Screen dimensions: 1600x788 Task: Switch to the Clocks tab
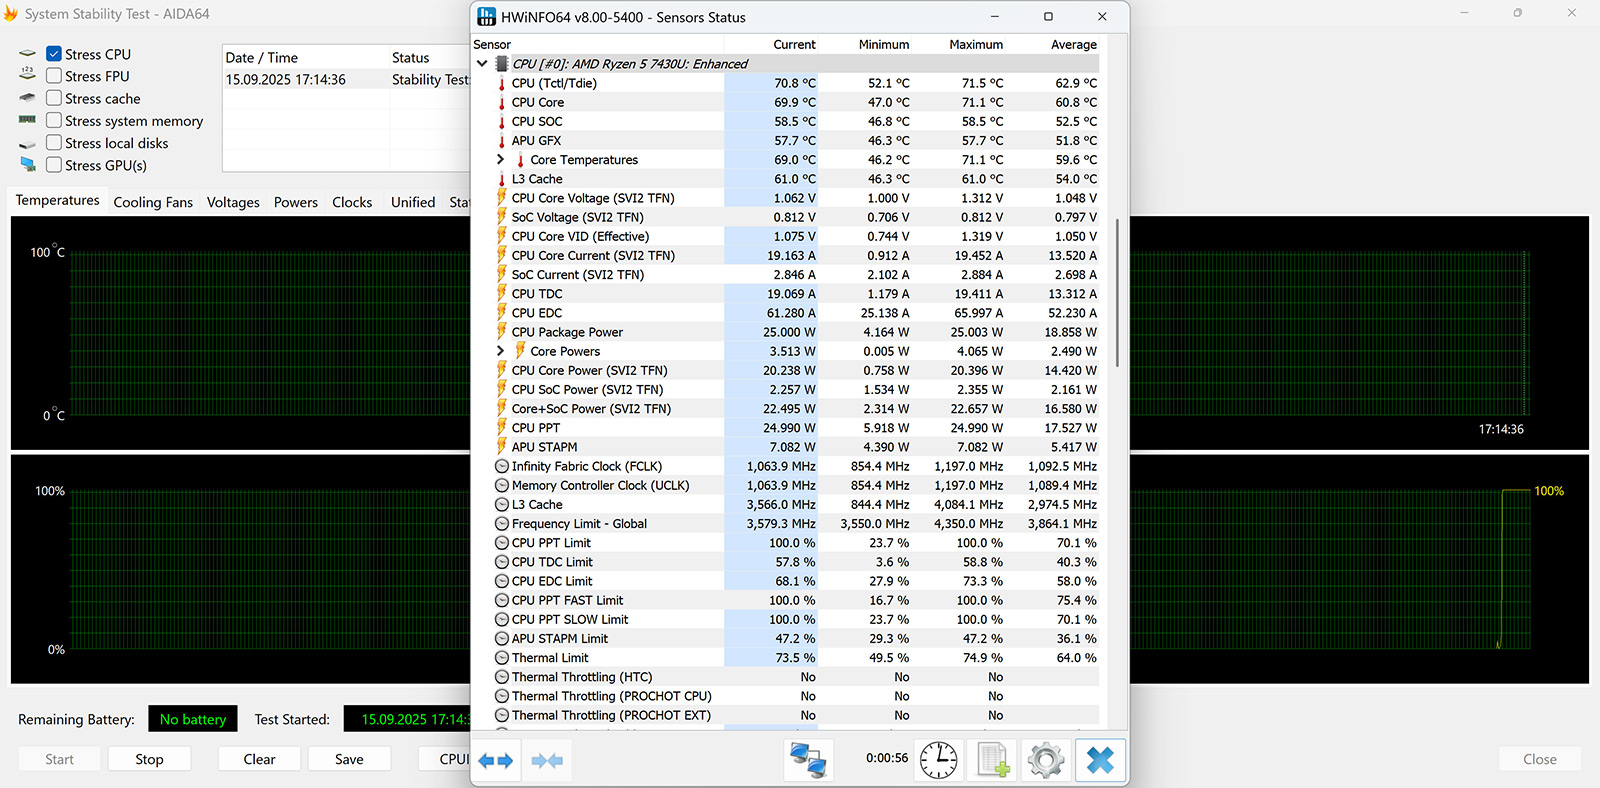tap(352, 202)
